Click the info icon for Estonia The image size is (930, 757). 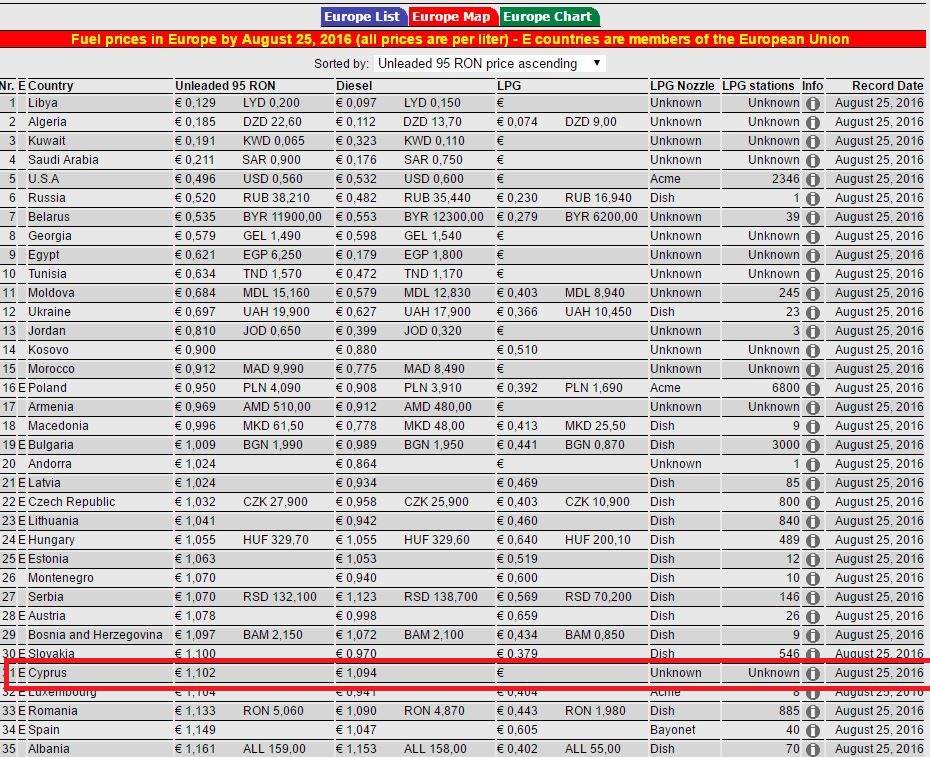[x=813, y=559]
